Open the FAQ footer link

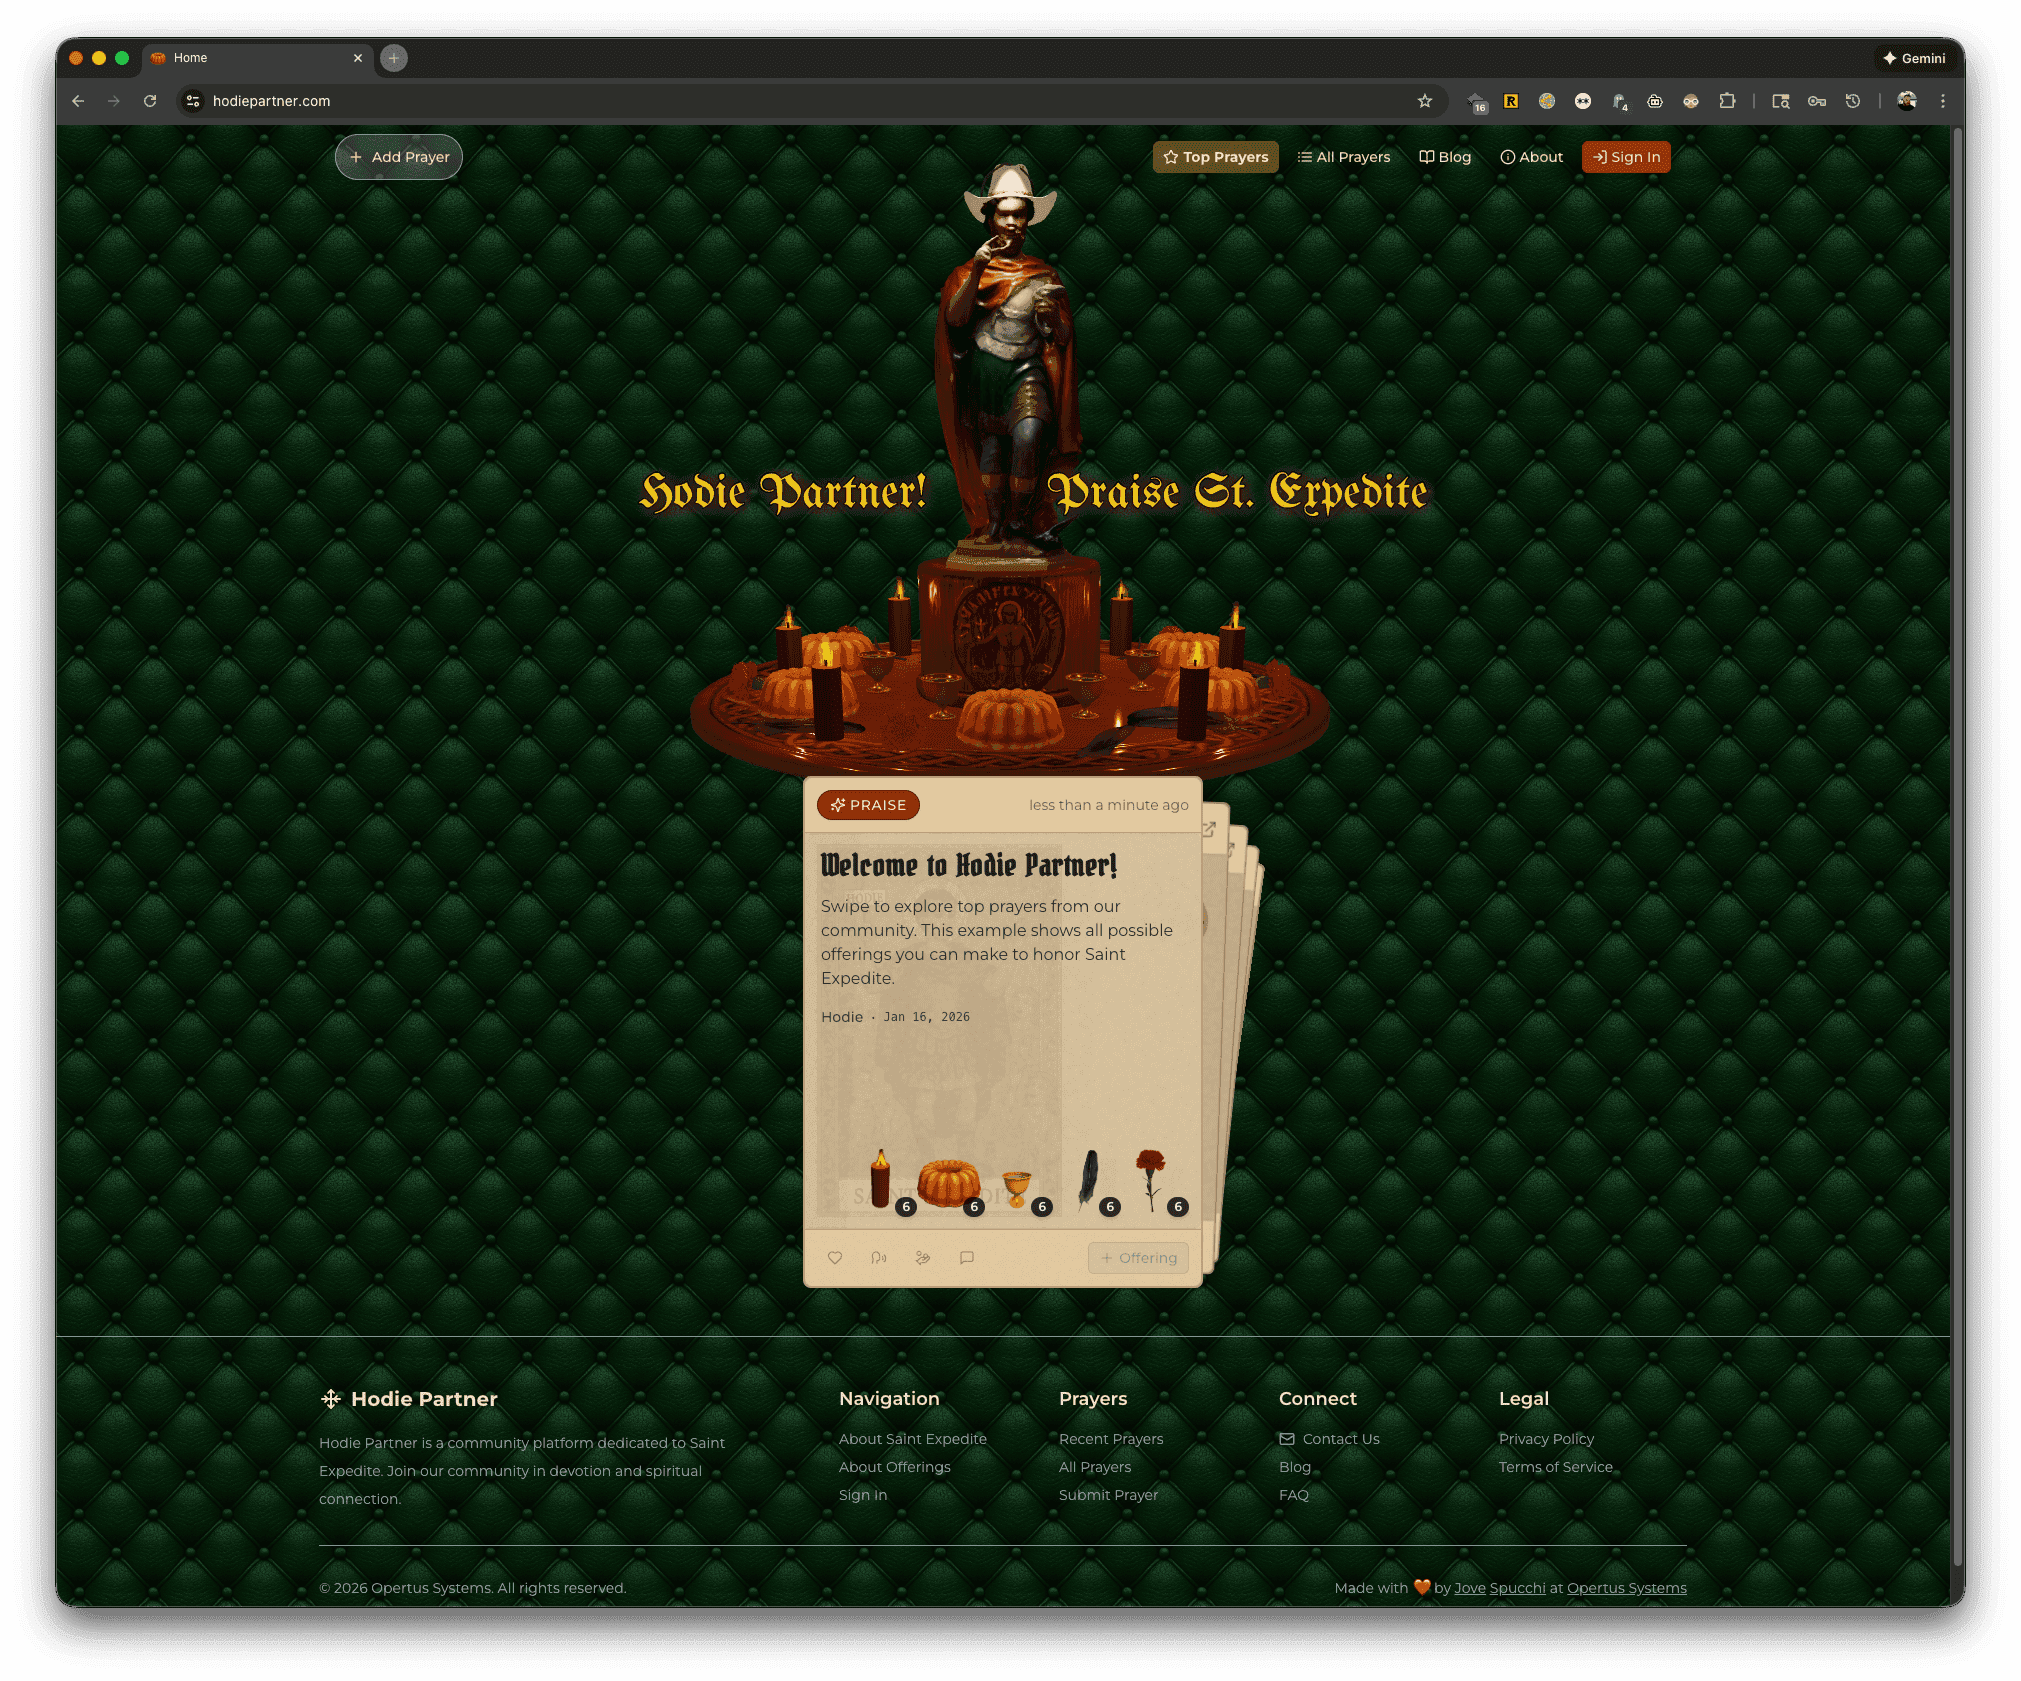coord(1294,1495)
